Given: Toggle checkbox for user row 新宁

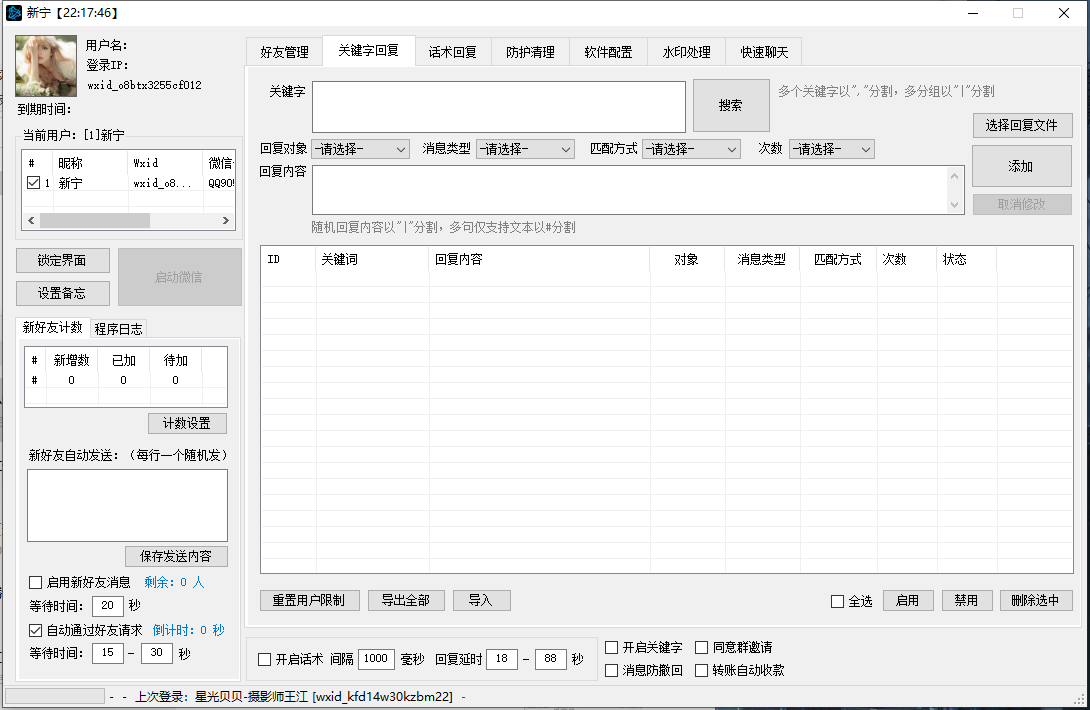Looking at the screenshot, I should click(33, 183).
